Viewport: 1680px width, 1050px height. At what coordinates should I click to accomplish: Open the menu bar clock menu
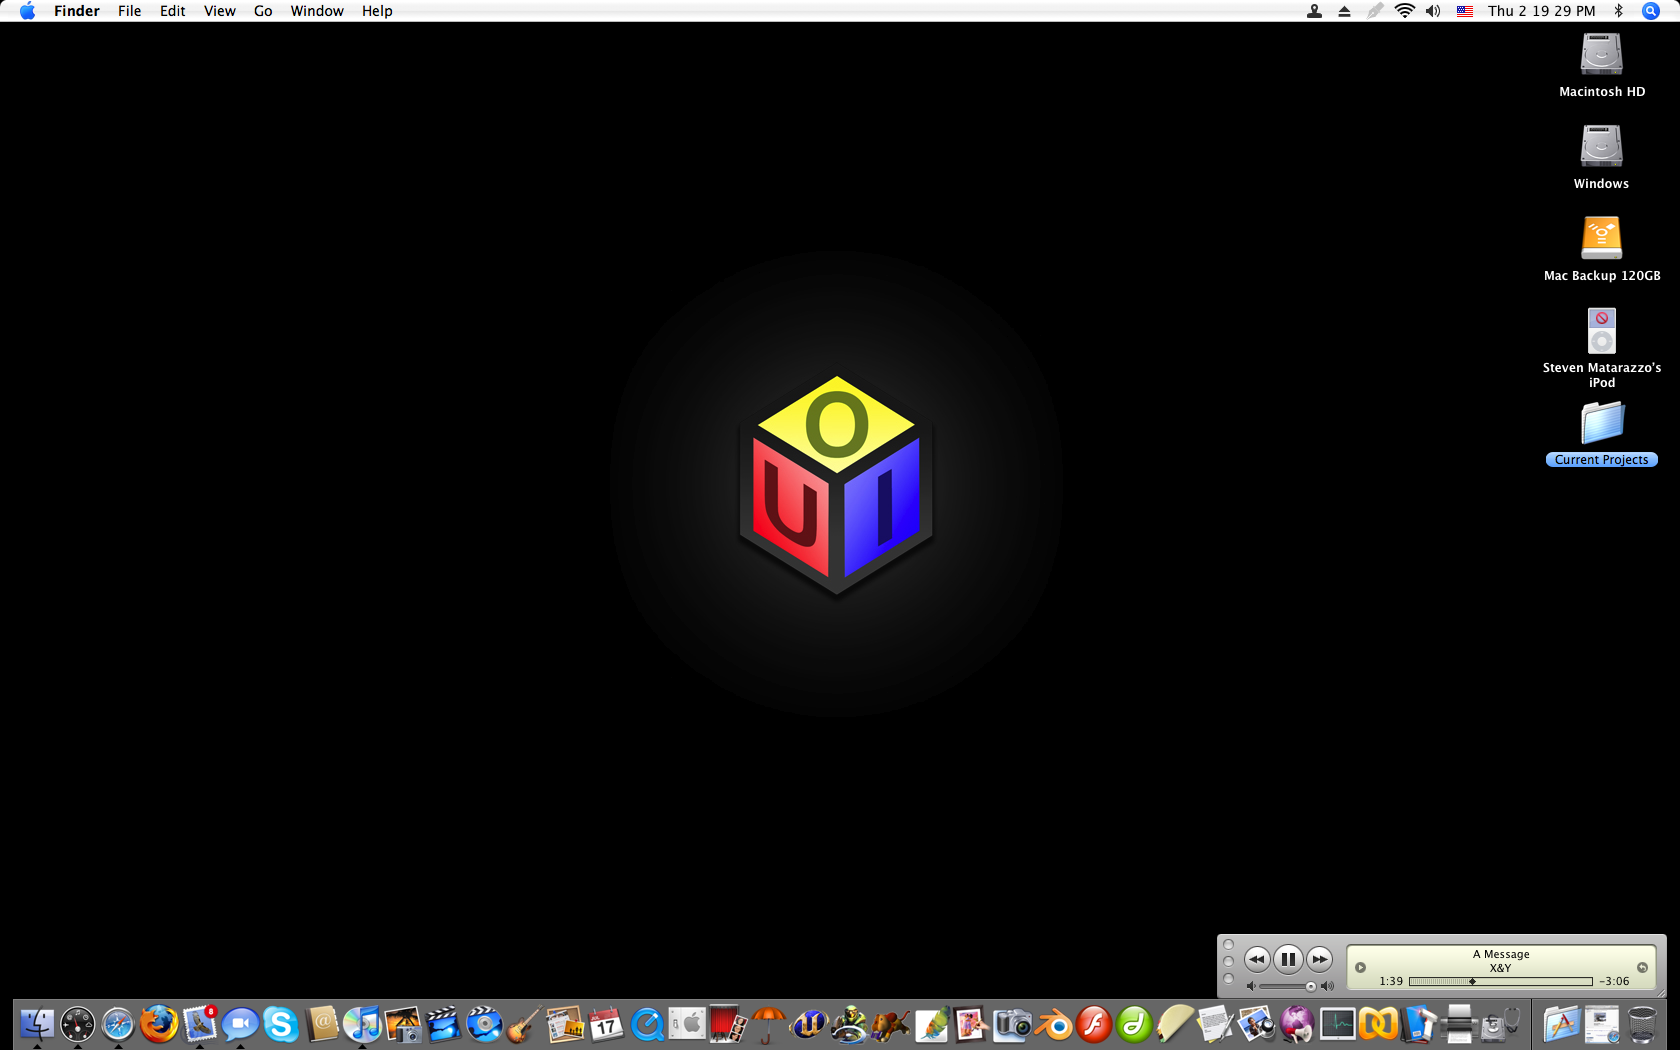[x=1541, y=11]
